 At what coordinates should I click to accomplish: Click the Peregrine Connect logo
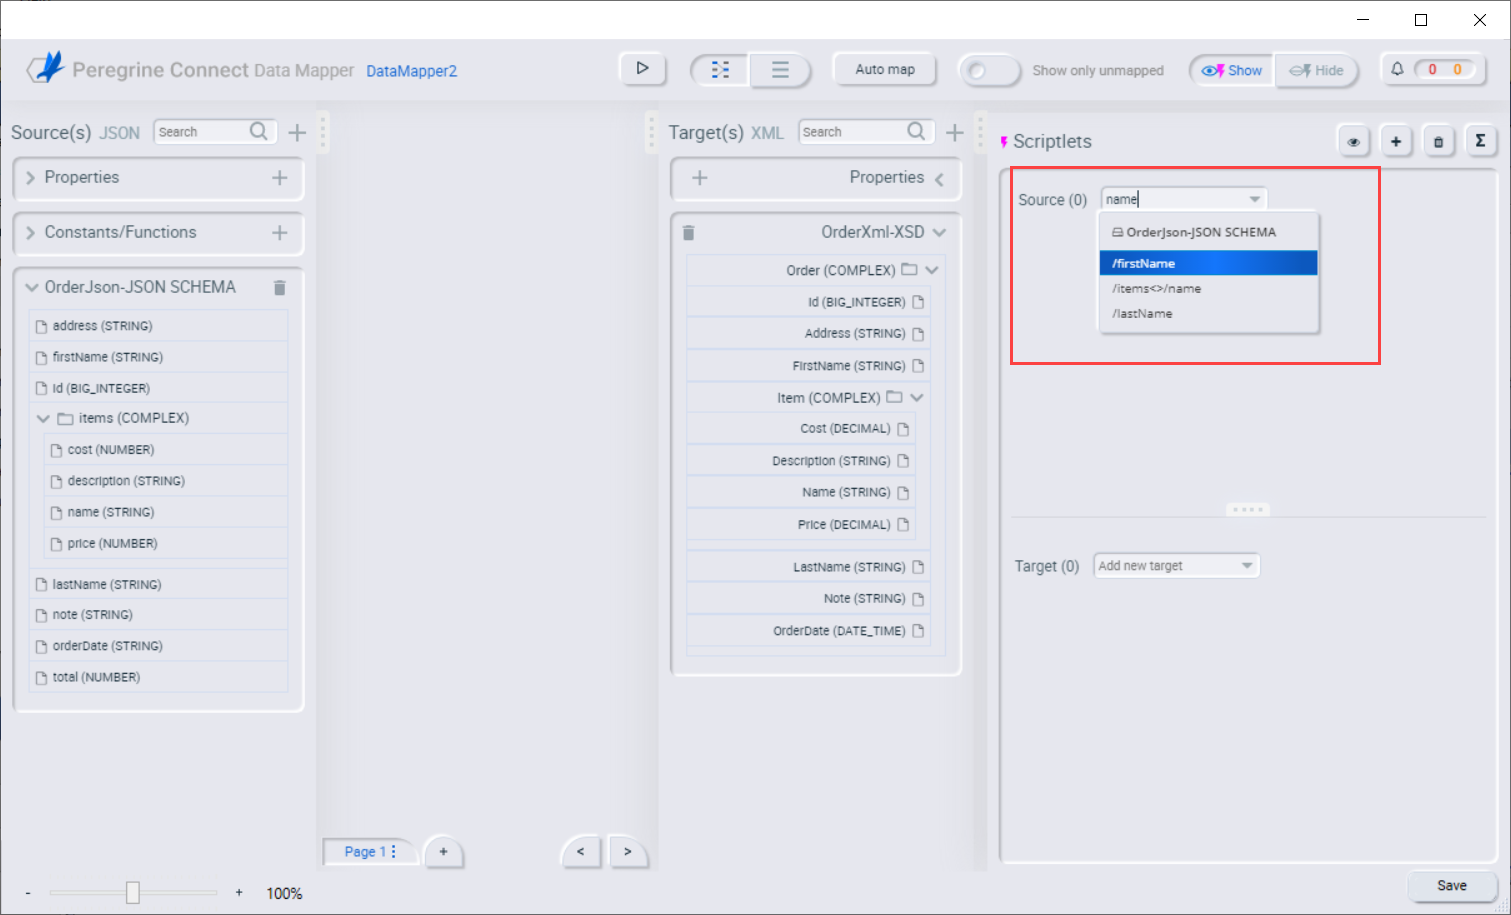click(46, 68)
